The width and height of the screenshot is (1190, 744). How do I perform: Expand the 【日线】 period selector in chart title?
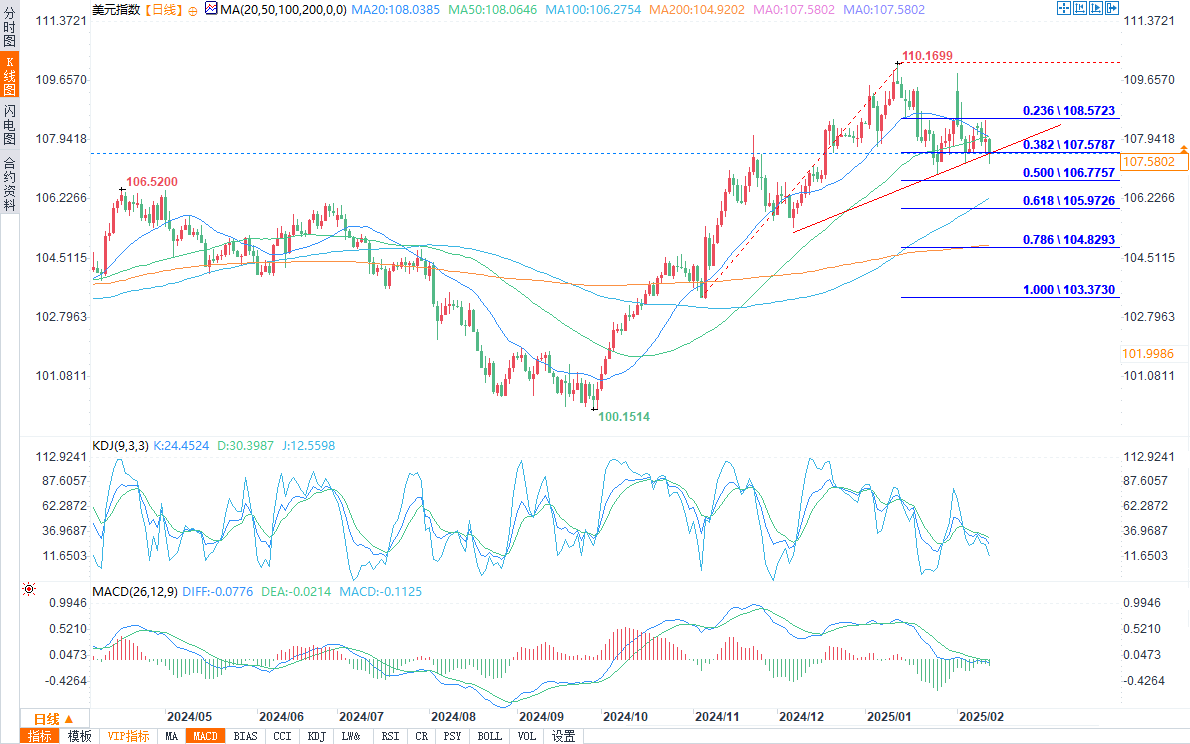(164, 8)
